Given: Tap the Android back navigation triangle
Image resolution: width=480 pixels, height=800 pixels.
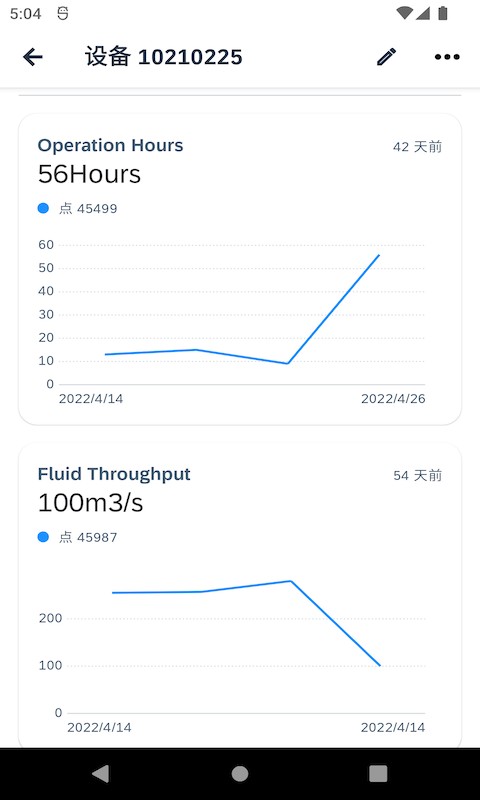Looking at the screenshot, I should point(100,773).
